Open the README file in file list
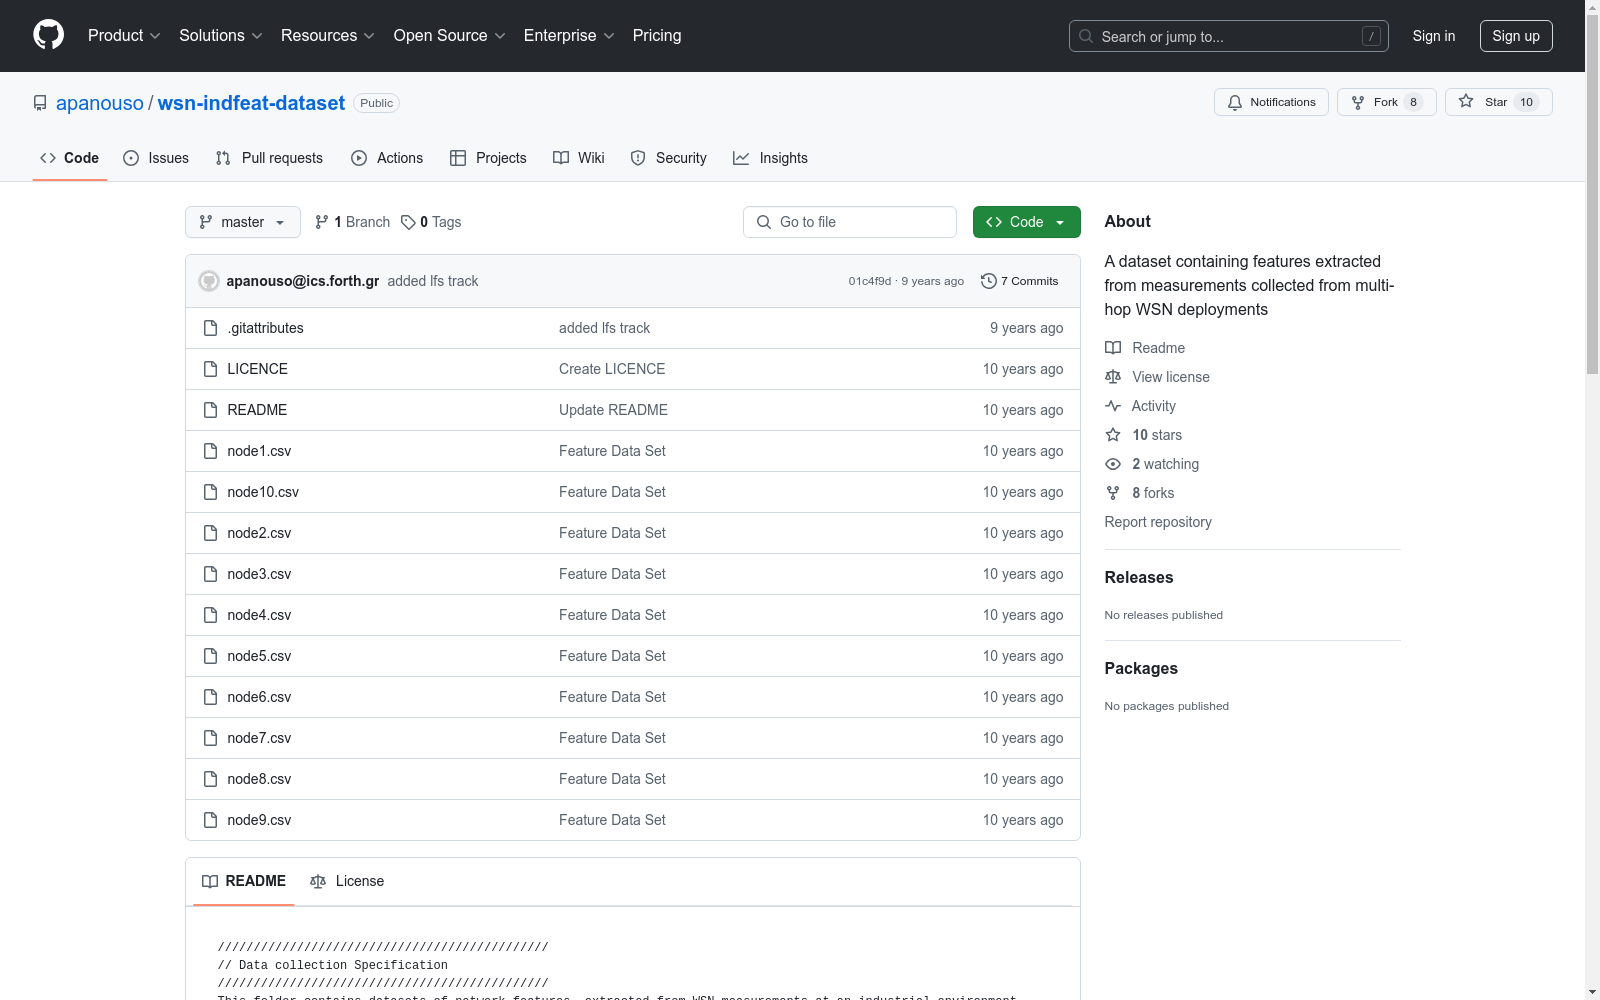Viewport: 1600px width, 1000px height. pos(257,410)
